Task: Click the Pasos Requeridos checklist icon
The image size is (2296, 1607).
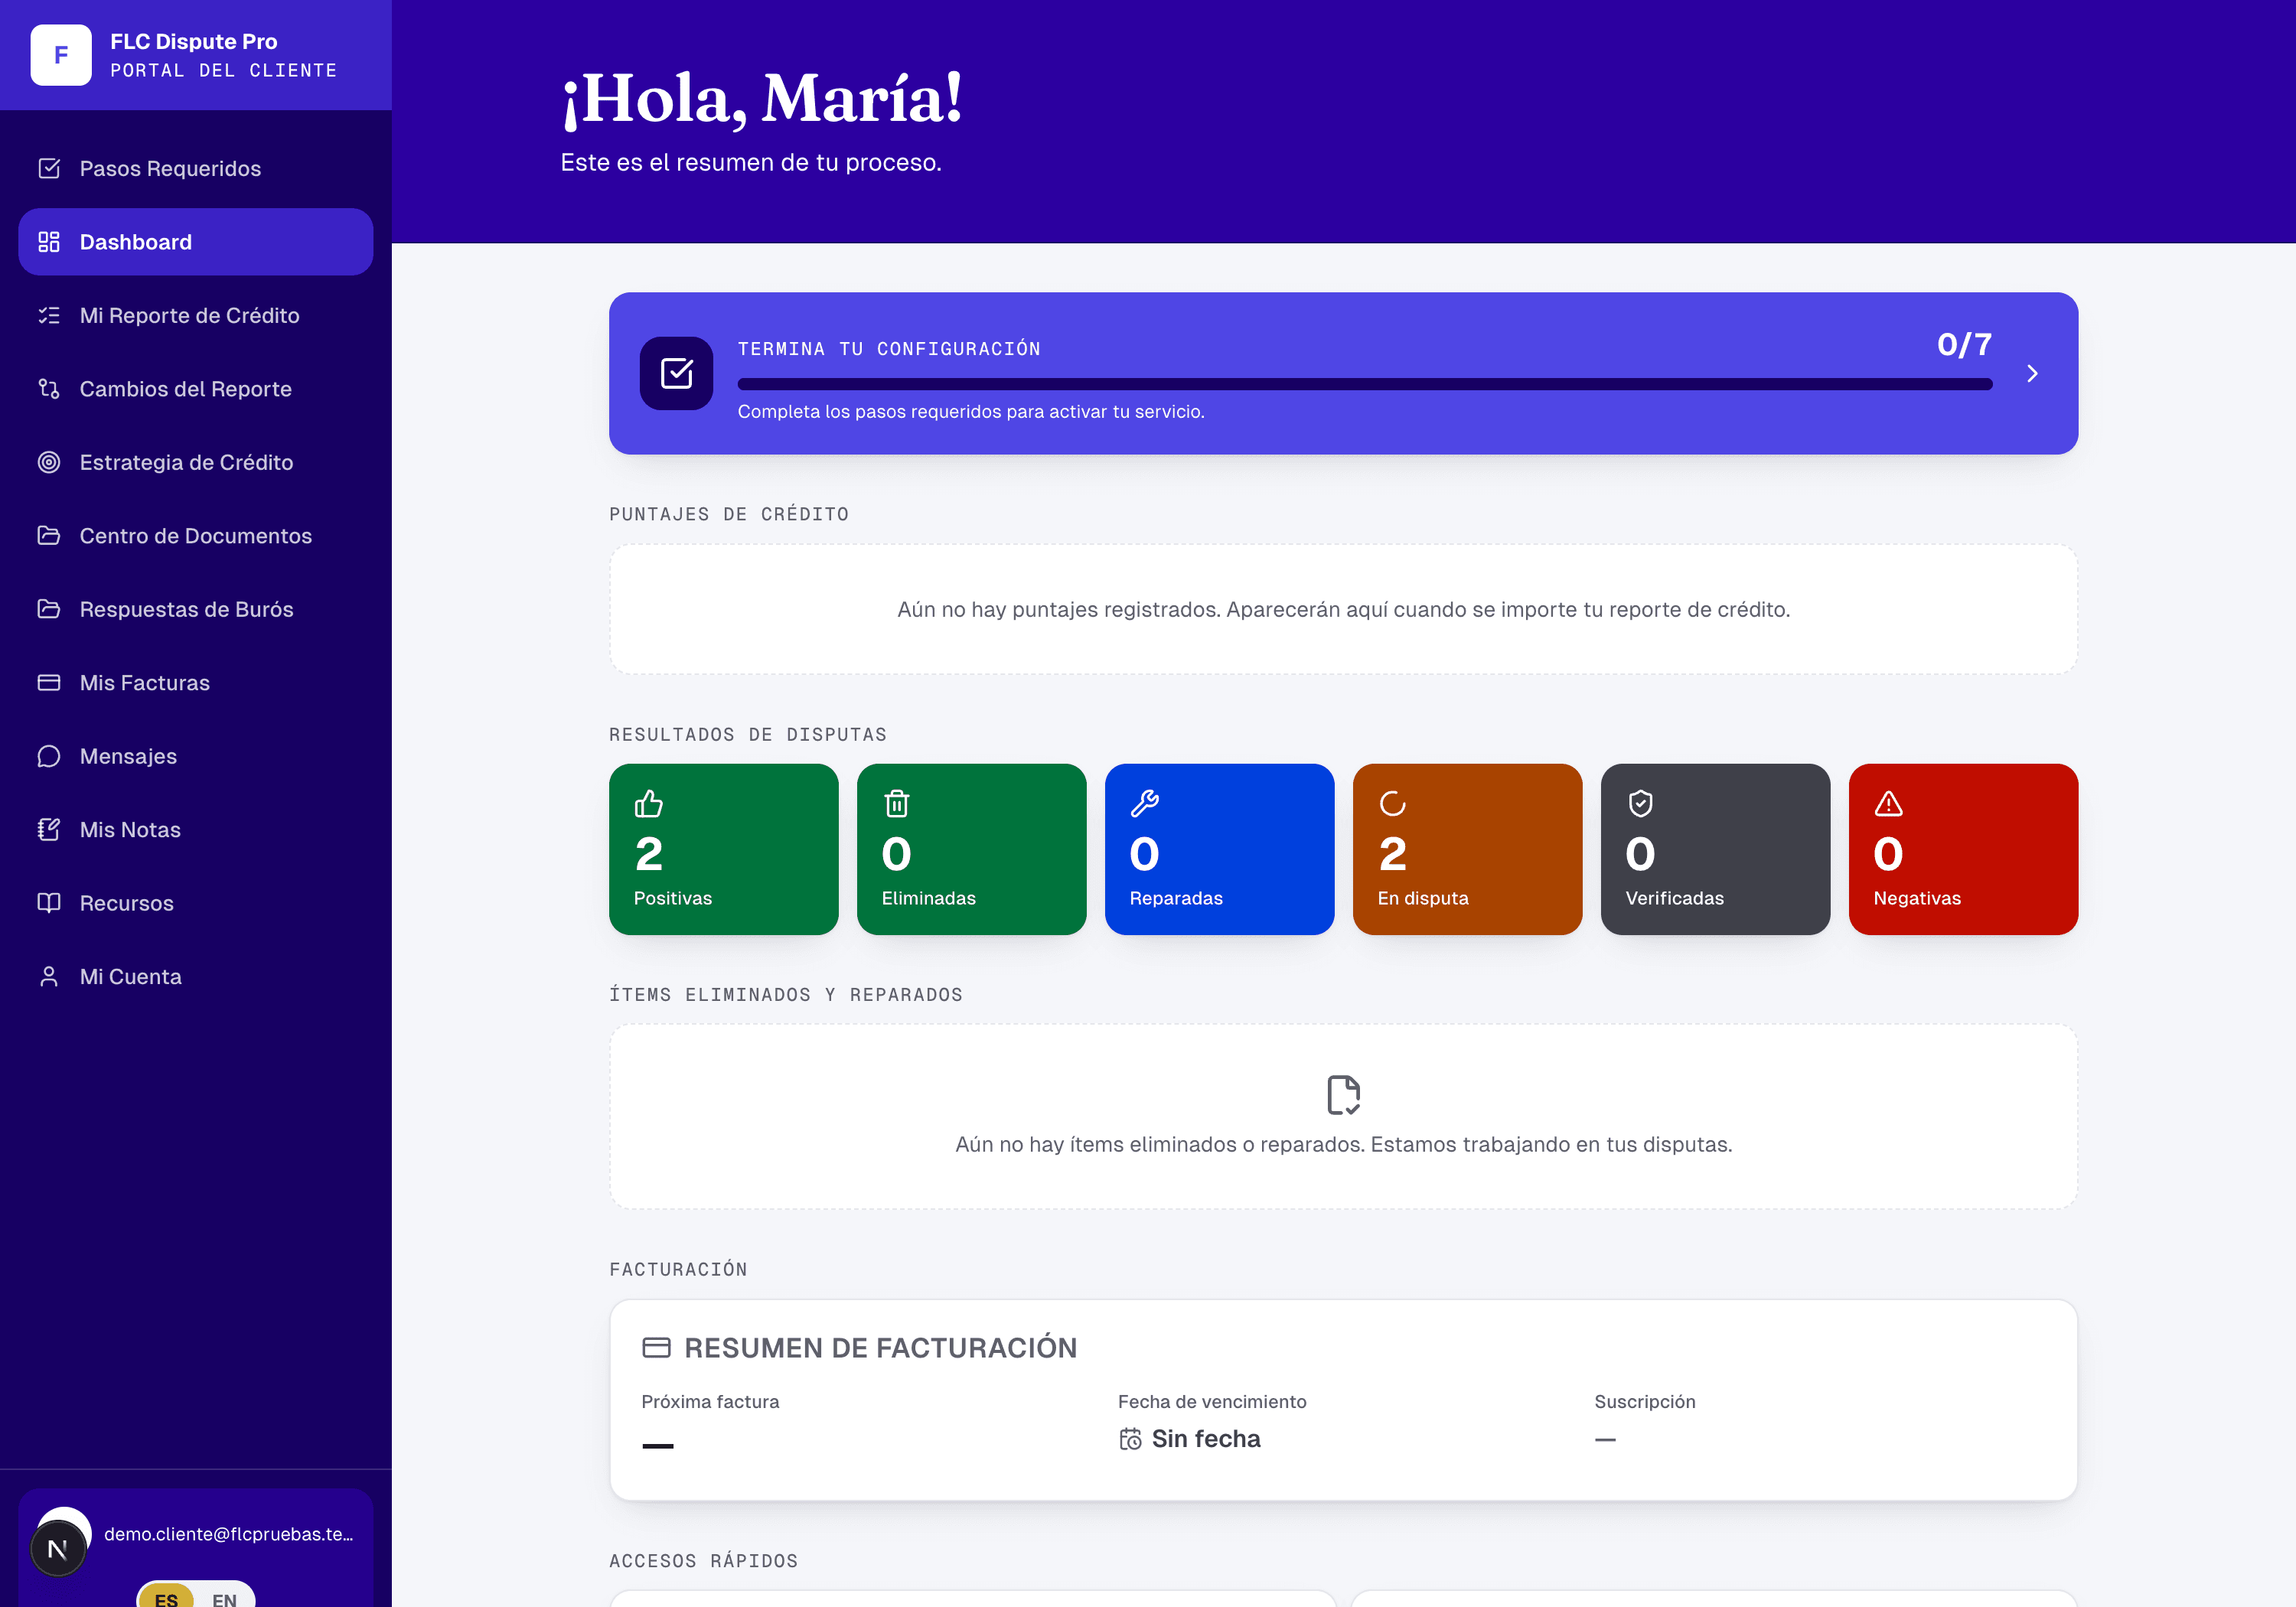Action: point(49,168)
